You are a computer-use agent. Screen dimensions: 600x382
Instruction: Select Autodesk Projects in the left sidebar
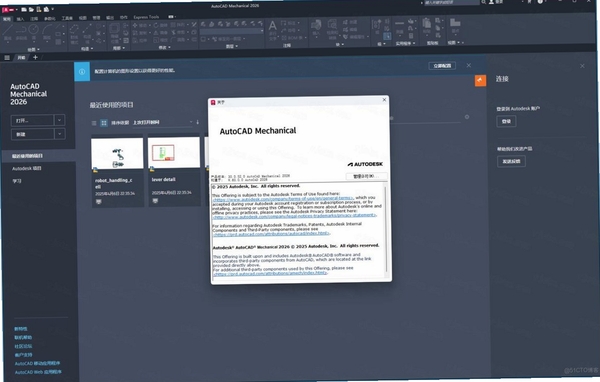[27, 168]
